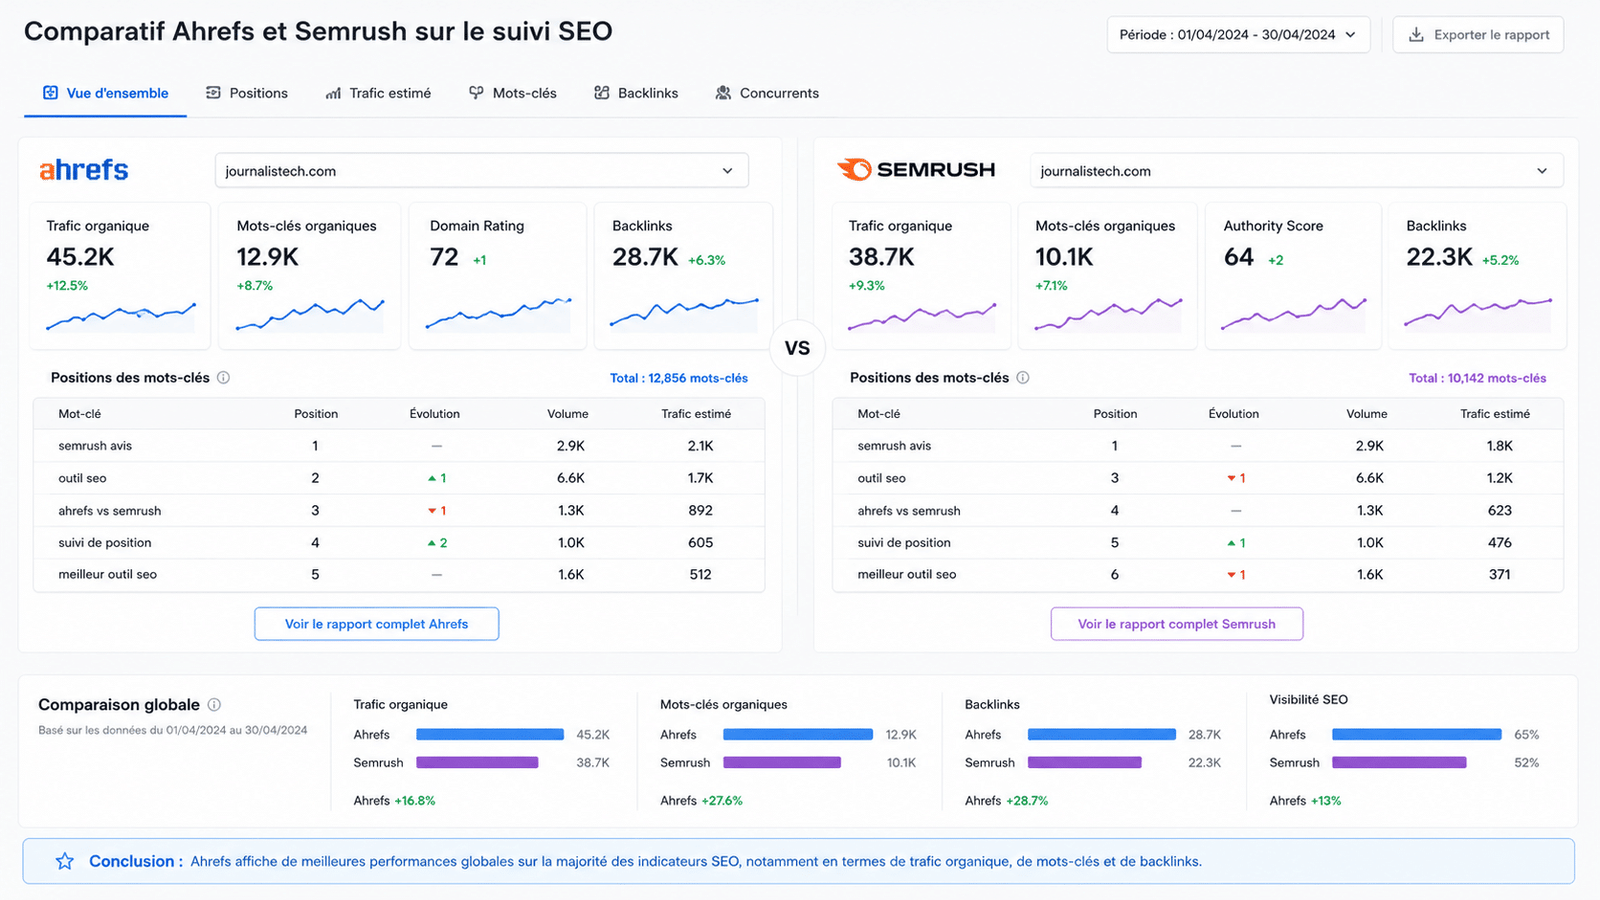Expand the Ahrefs domain selector journalistech.com
1600x900 pixels.
481,171
